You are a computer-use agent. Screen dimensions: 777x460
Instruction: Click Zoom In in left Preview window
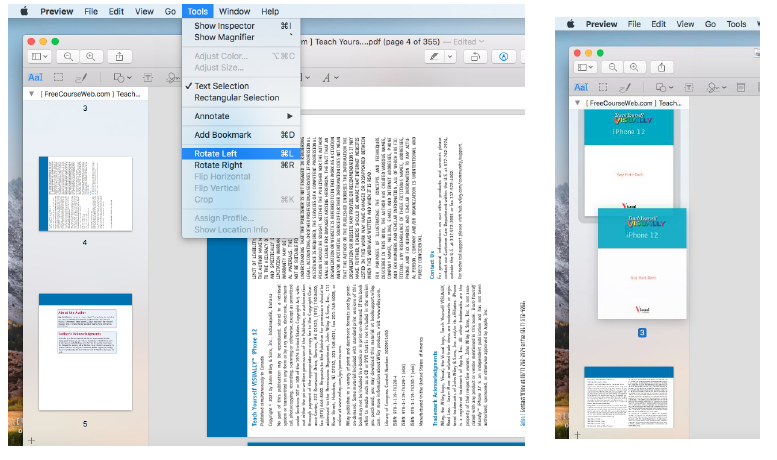pyautogui.click(x=92, y=57)
